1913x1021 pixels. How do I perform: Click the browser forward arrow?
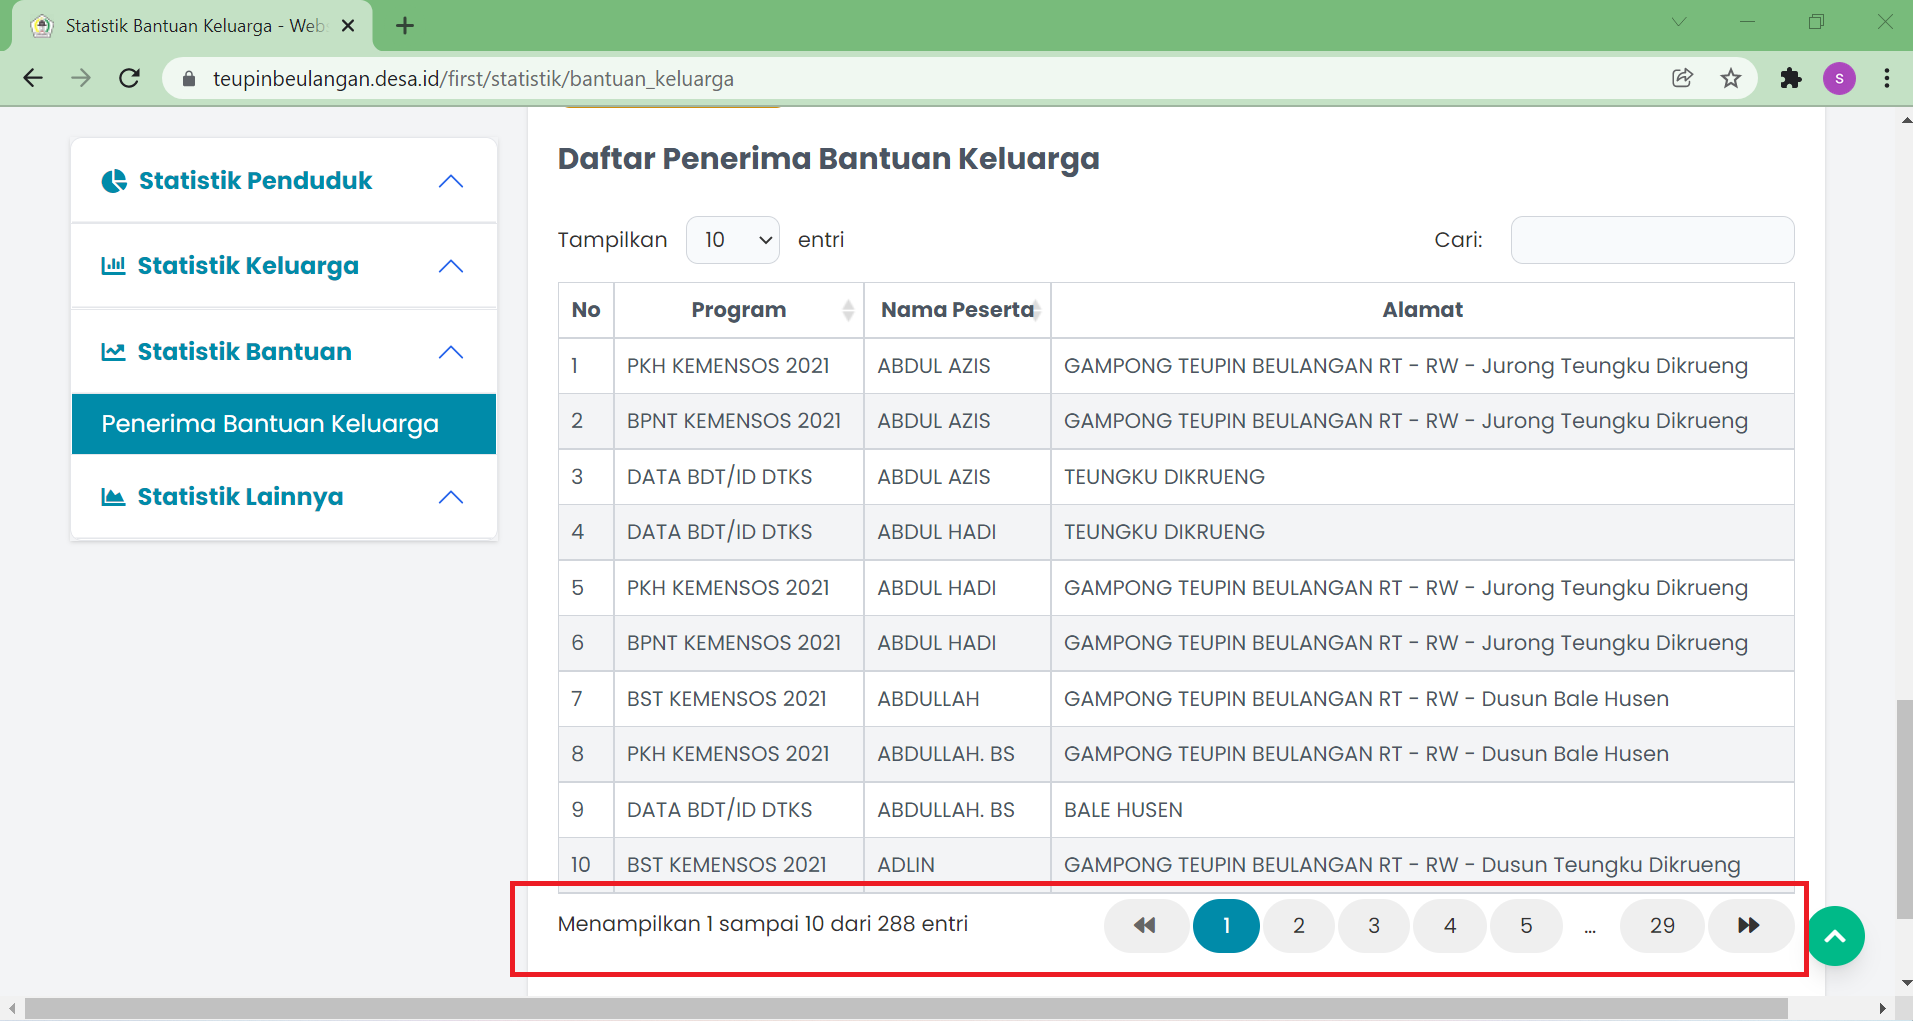click(81, 78)
